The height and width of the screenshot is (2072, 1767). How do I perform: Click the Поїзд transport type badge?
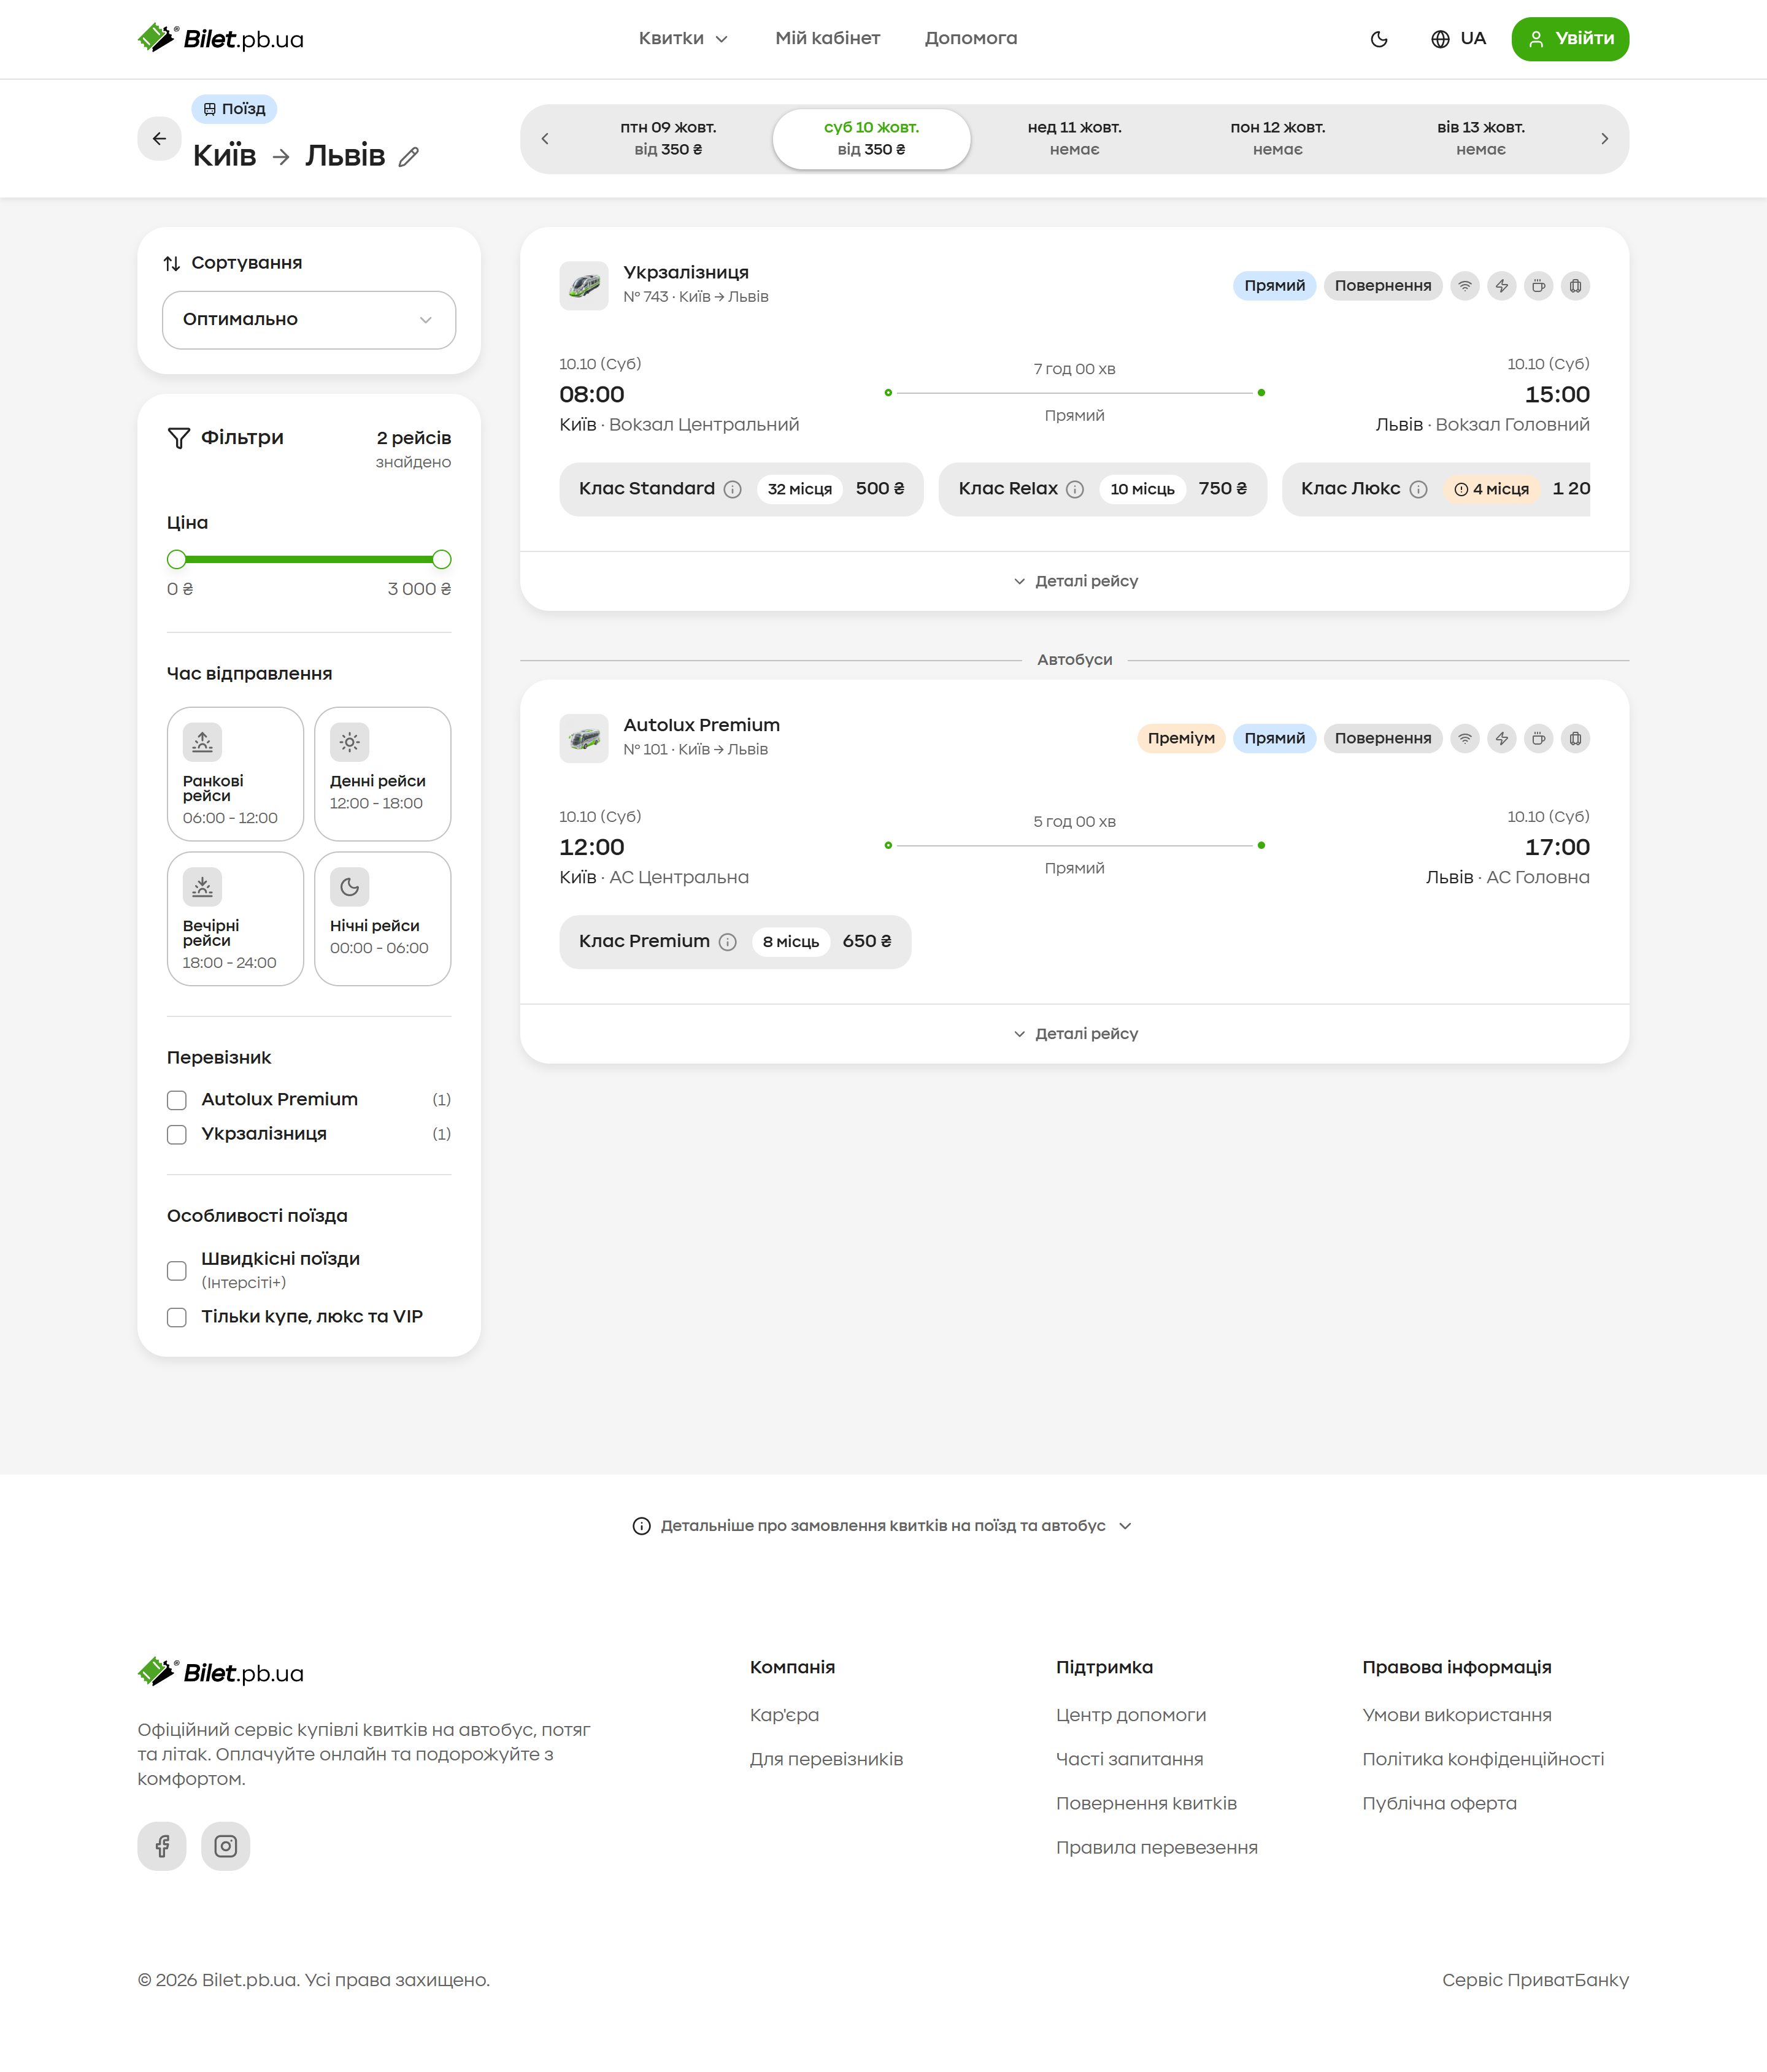[x=234, y=109]
